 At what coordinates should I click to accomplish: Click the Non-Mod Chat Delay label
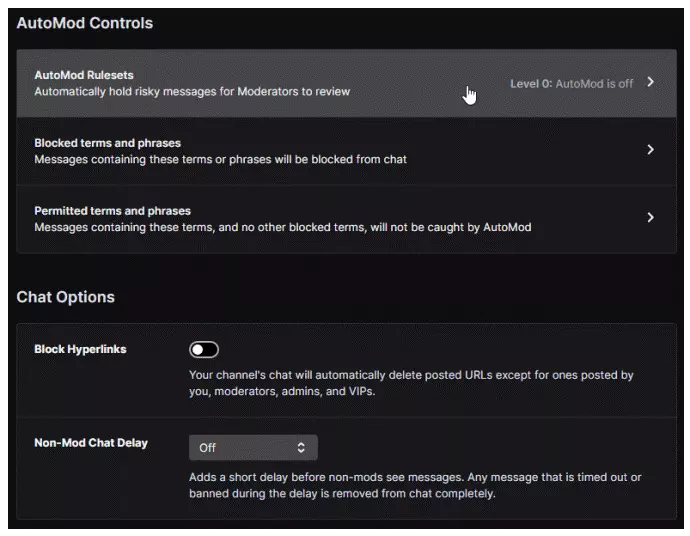point(91,443)
